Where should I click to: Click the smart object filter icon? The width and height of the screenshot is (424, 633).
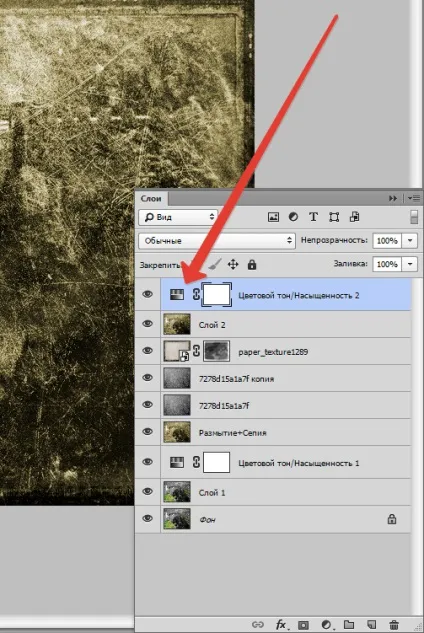pos(355,217)
